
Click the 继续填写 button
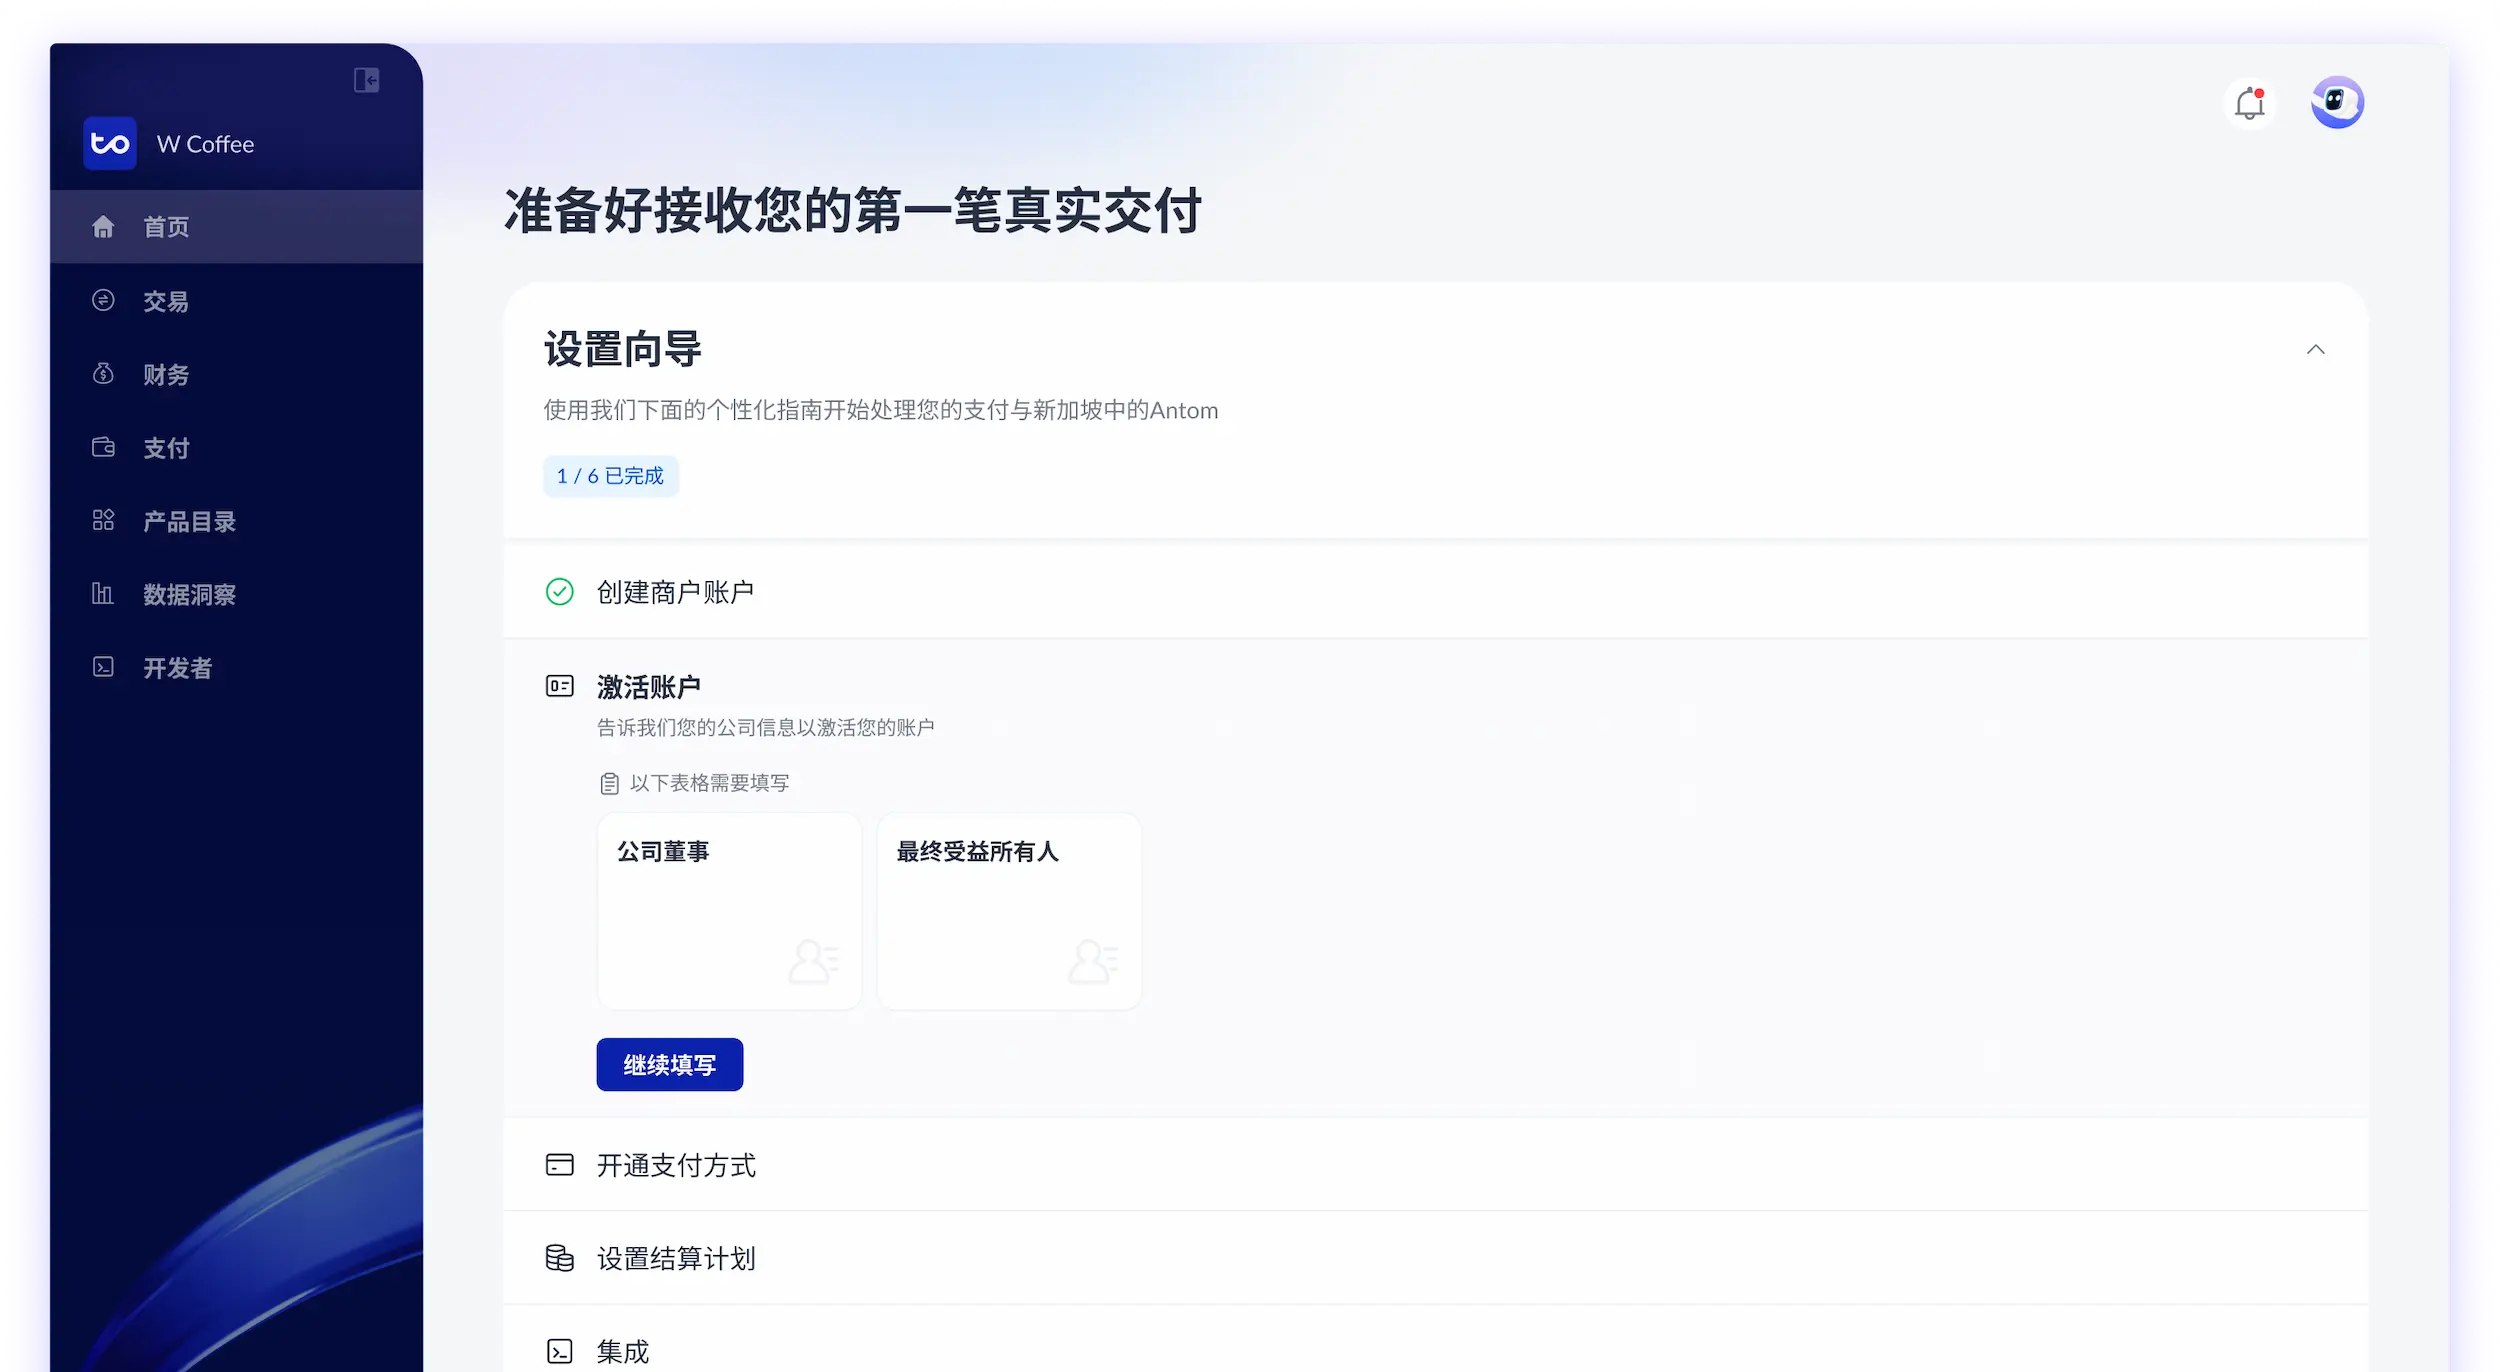click(x=670, y=1065)
